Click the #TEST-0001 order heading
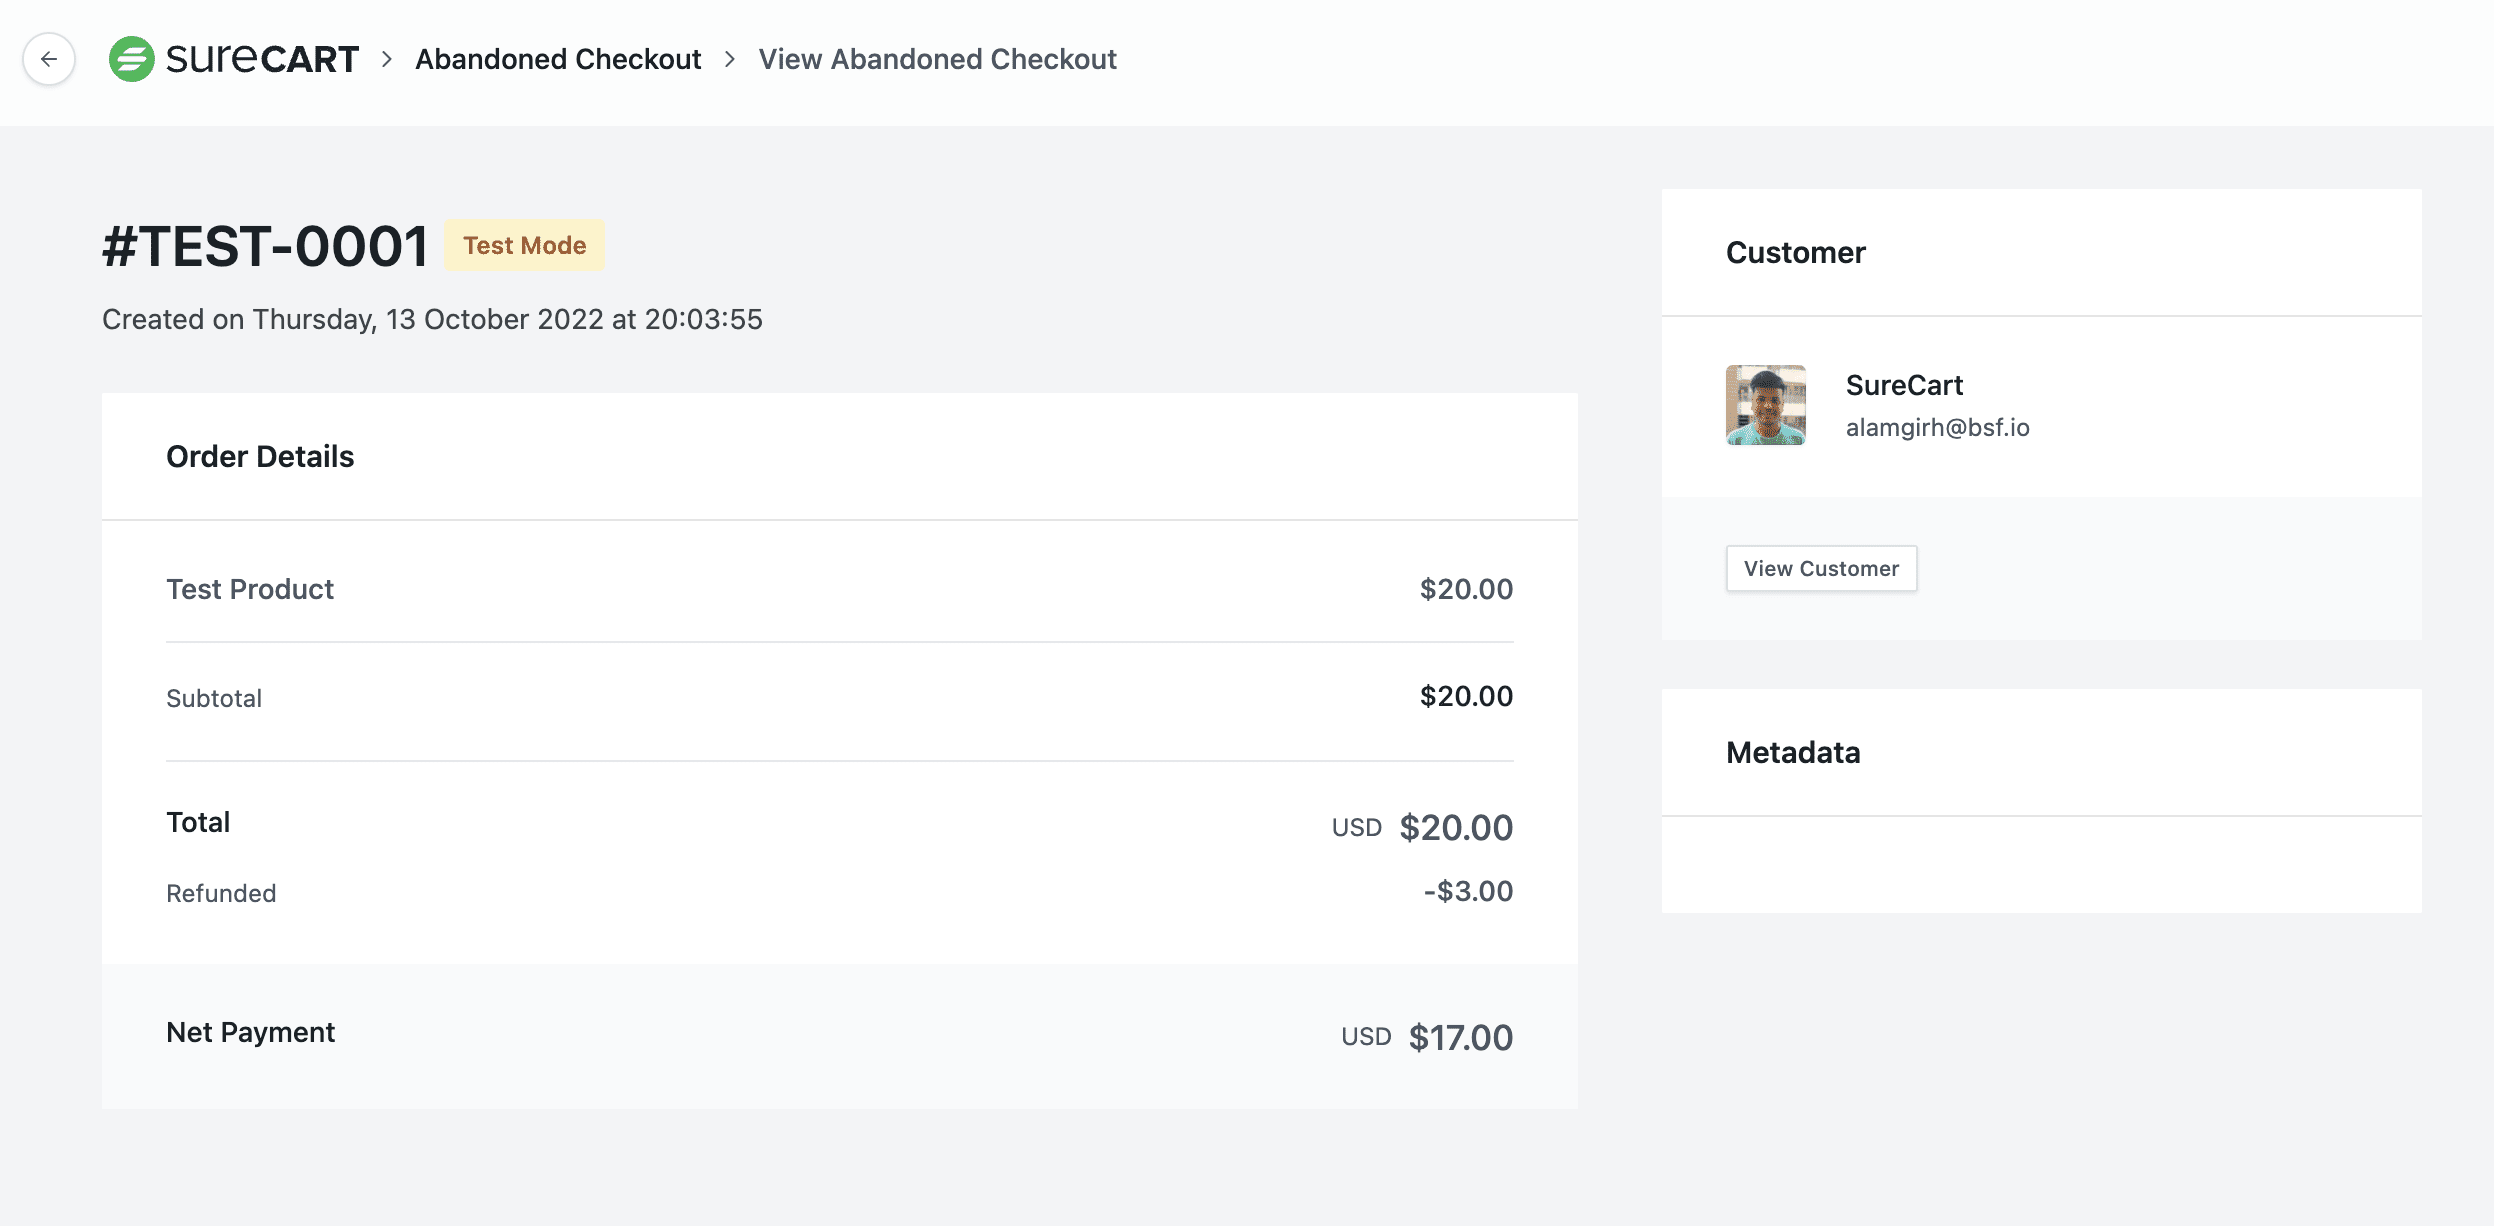 266,247
